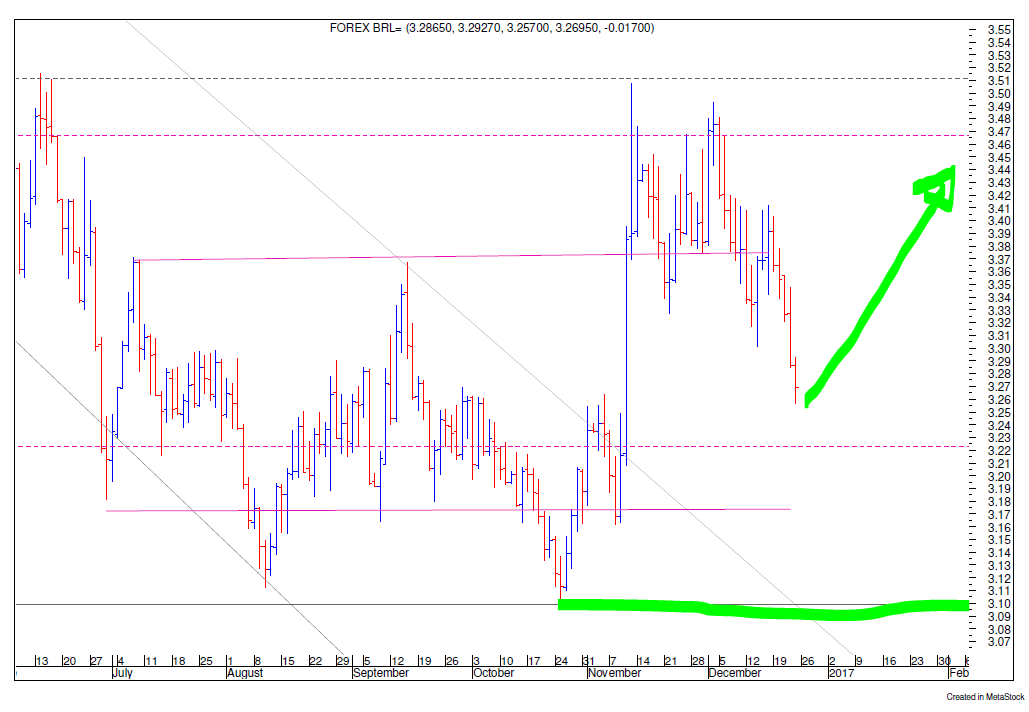Click the date label 25 on time axis
This screenshot has height=712, width=1029.
(x=206, y=661)
